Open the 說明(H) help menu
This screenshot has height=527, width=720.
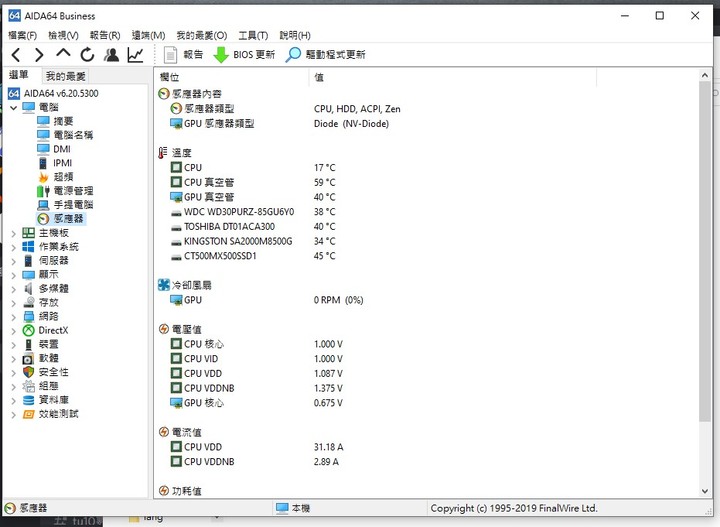click(x=295, y=35)
